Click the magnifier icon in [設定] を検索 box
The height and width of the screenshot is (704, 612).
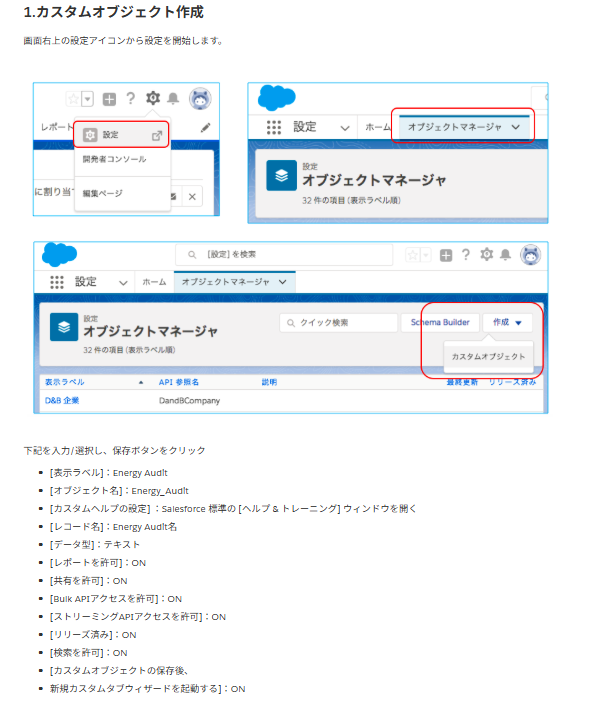point(192,255)
